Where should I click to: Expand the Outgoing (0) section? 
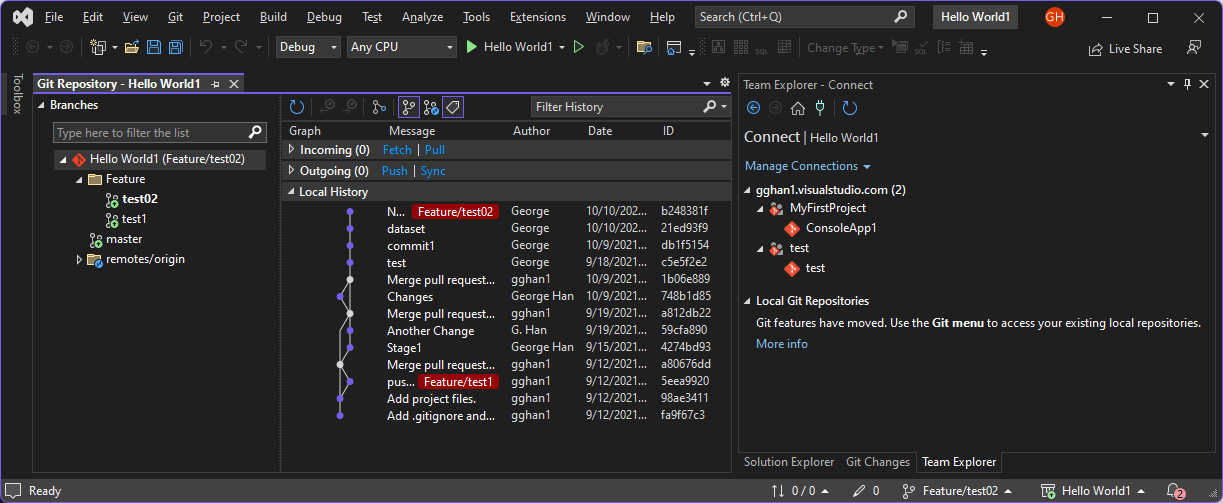point(291,171)
